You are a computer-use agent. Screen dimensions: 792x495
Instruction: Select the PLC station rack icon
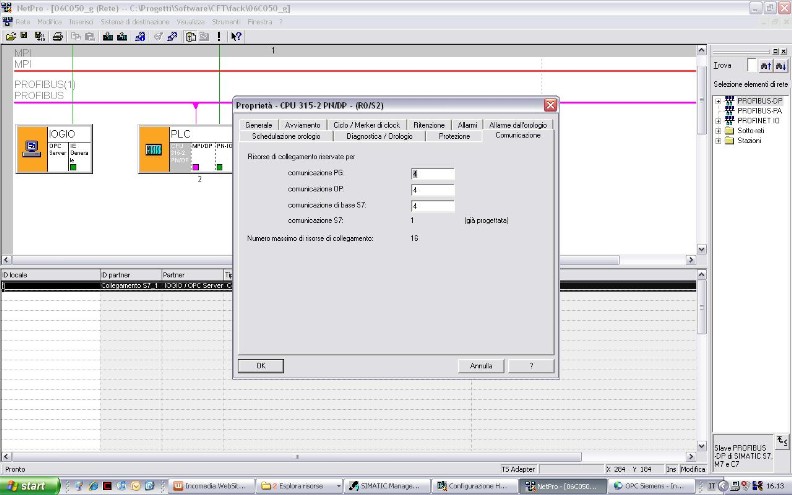click(x=154, y=150)
